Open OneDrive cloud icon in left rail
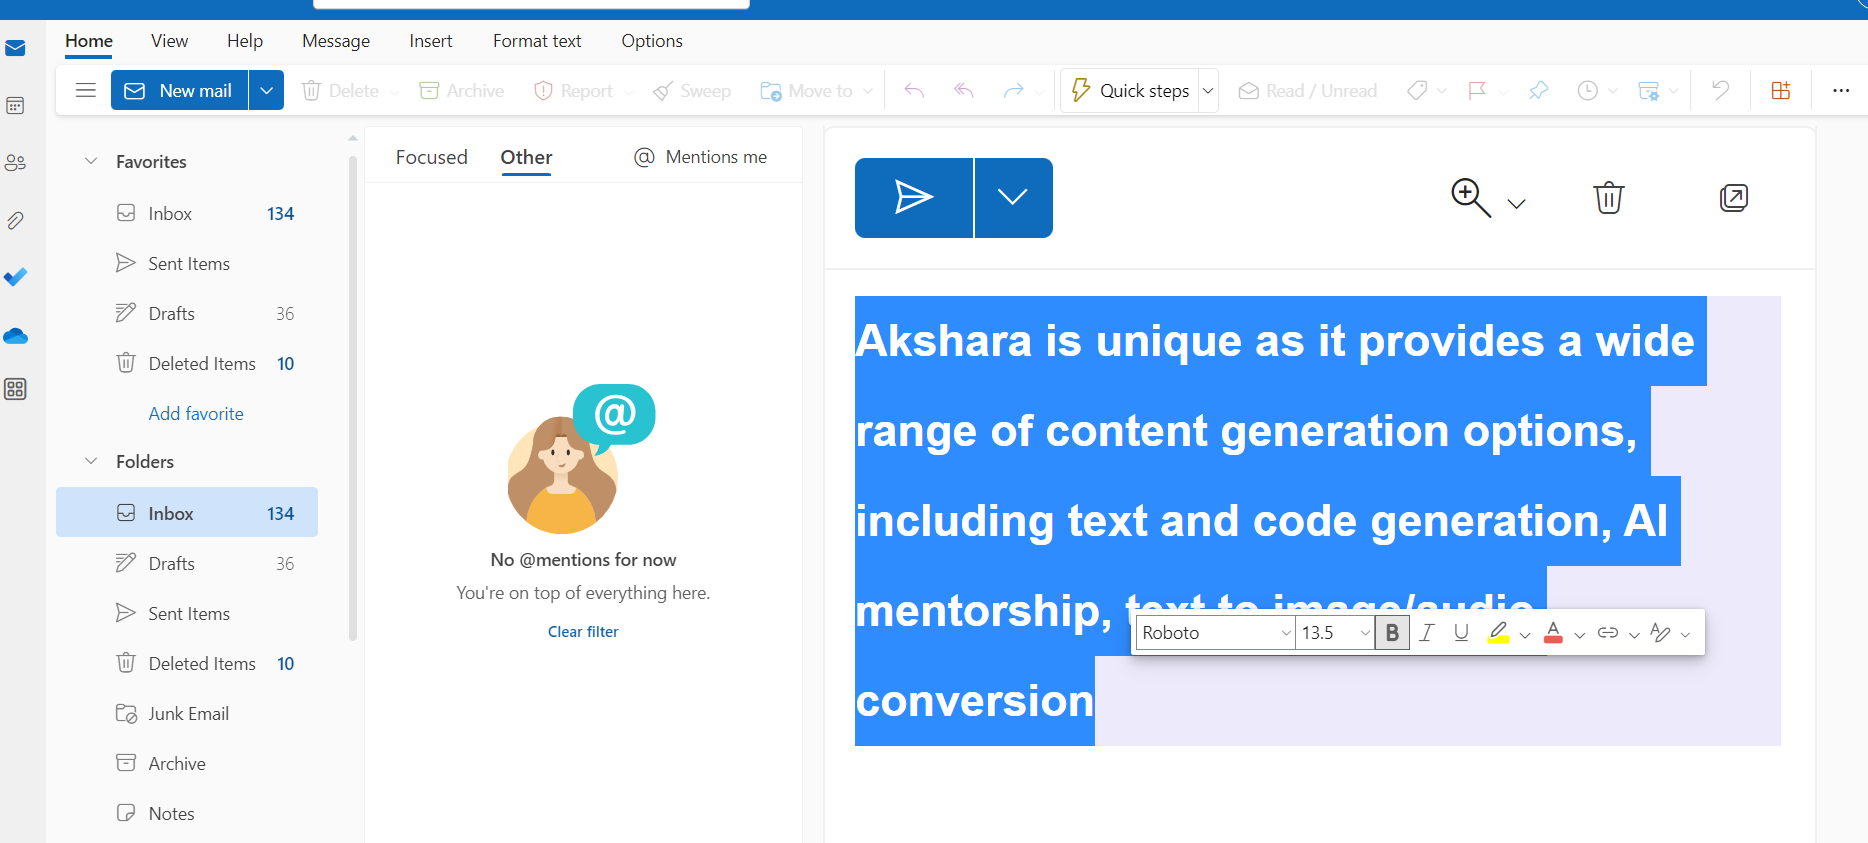Viewport: 1868px width, 843px height. pos(16,336)
